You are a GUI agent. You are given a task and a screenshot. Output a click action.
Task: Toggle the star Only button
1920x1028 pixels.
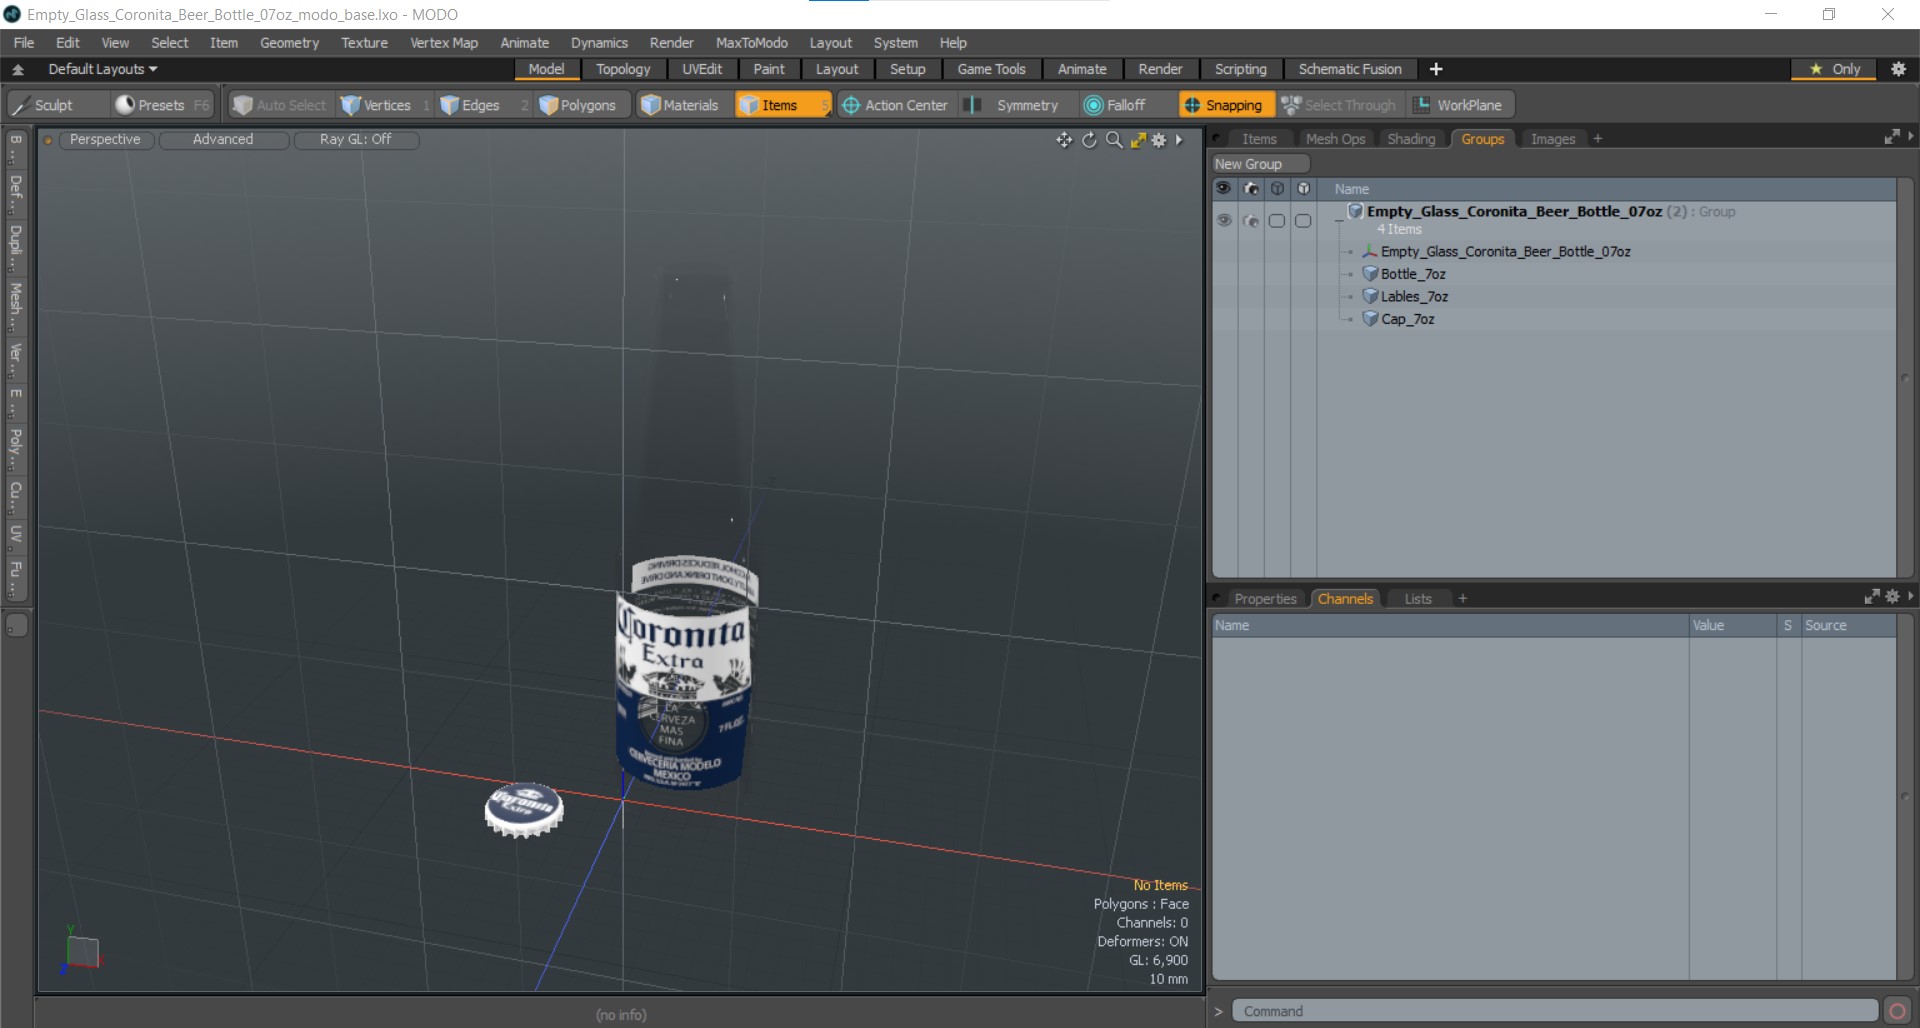[x=1835, y=69]
